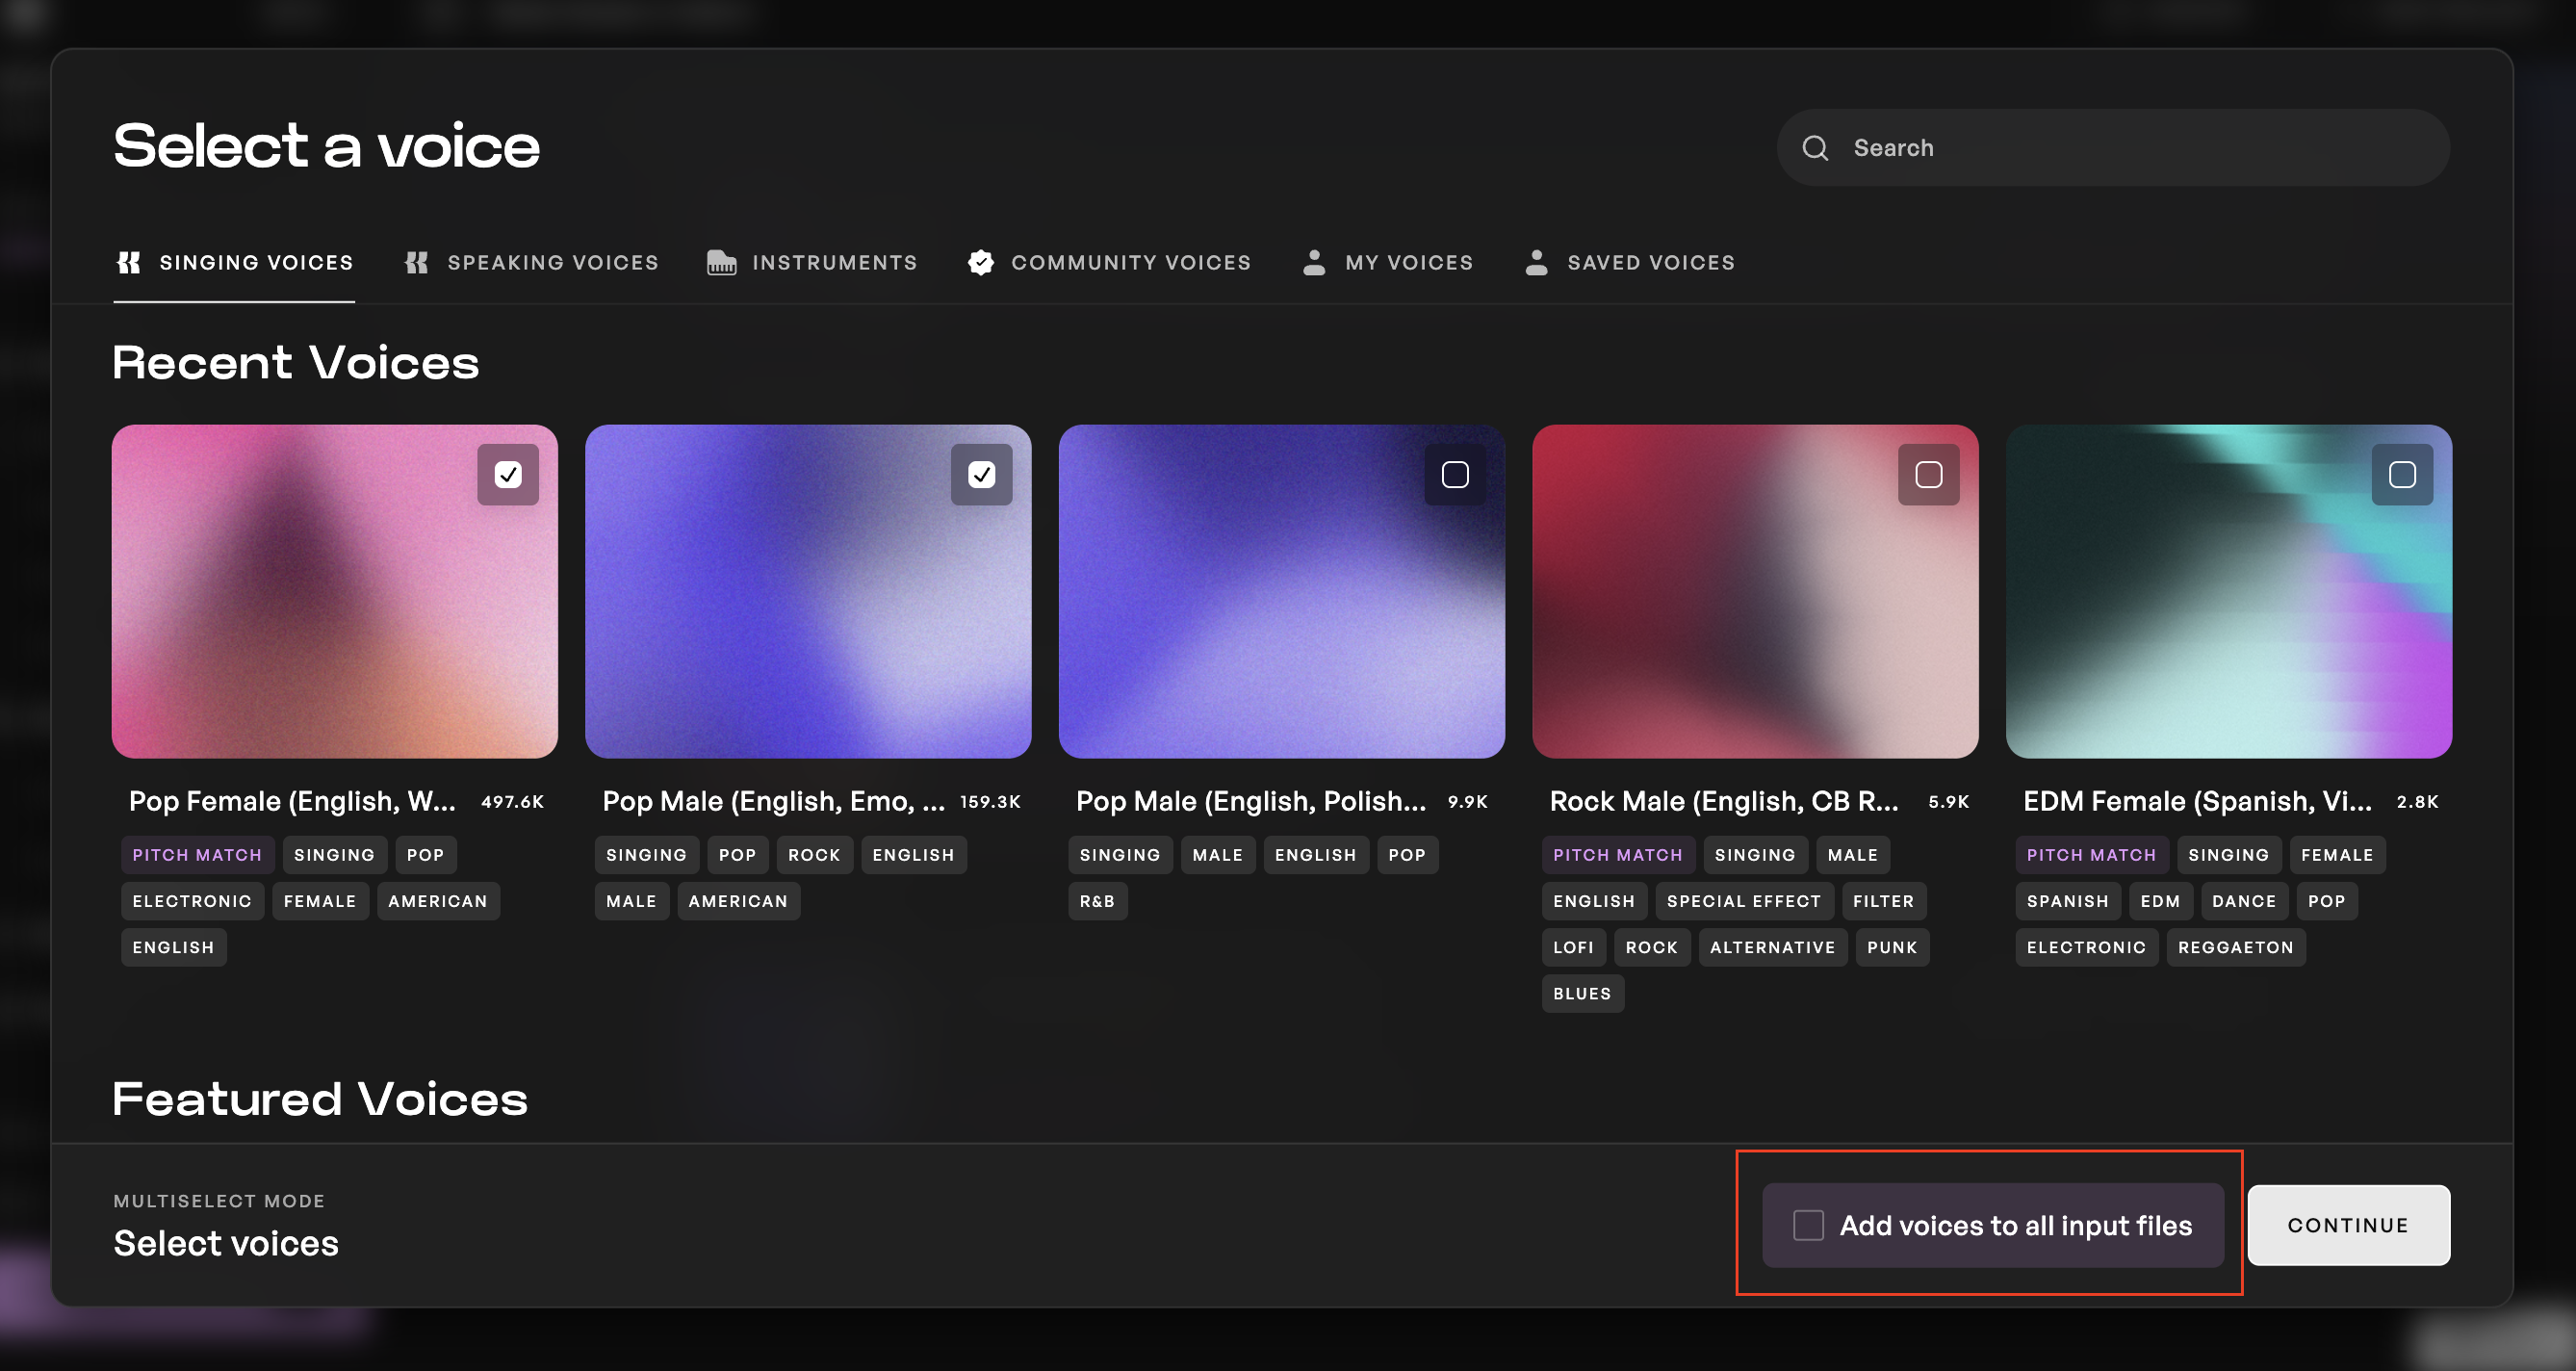Click the Instruments piano icon
2576x1371 pixels.
tap(721, 262)
